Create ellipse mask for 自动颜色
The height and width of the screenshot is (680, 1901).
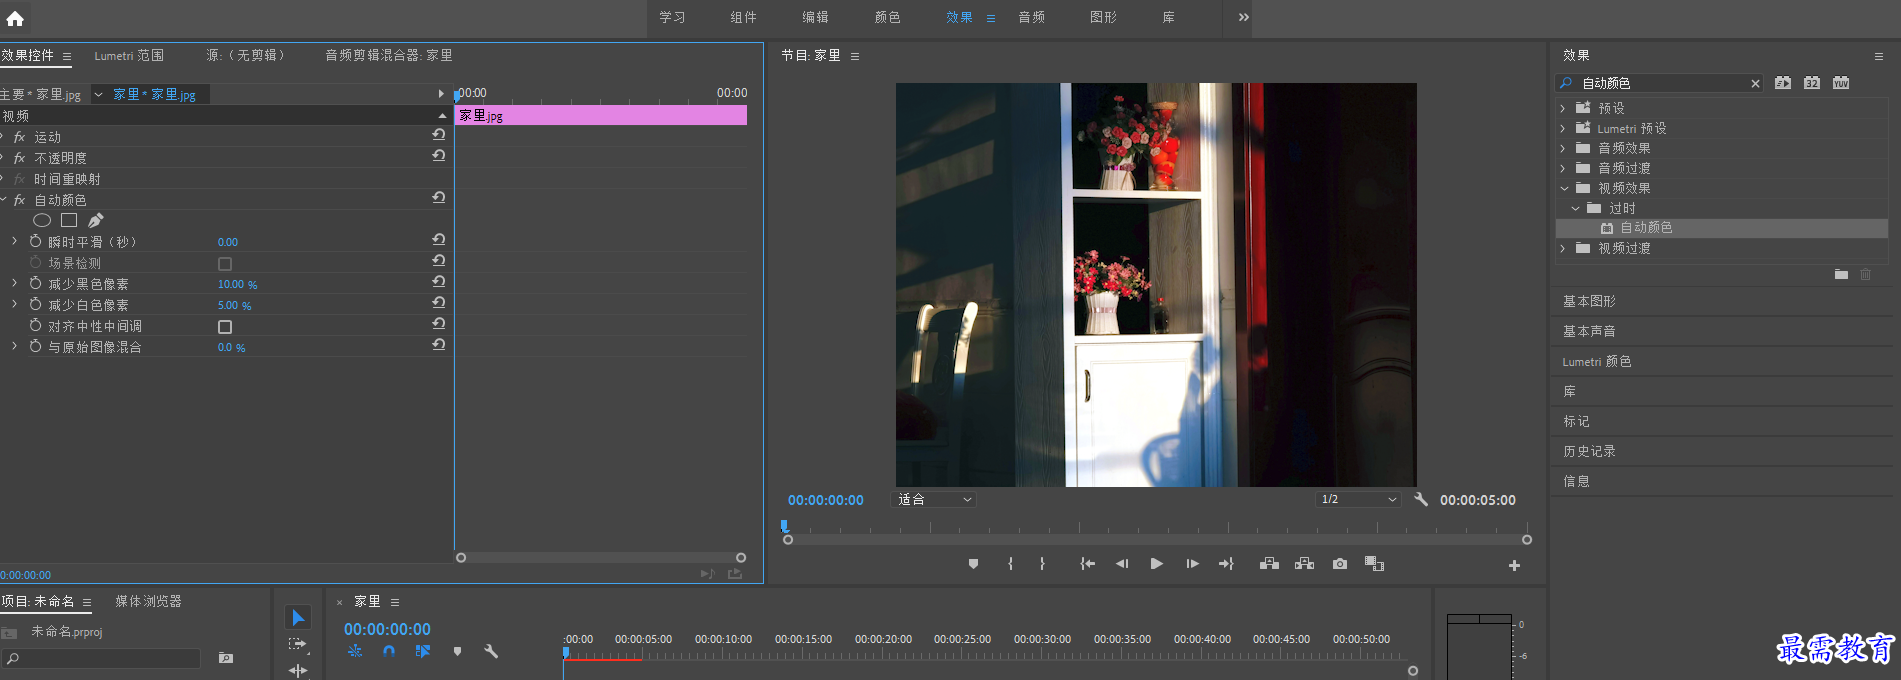(x=42, y=220)
